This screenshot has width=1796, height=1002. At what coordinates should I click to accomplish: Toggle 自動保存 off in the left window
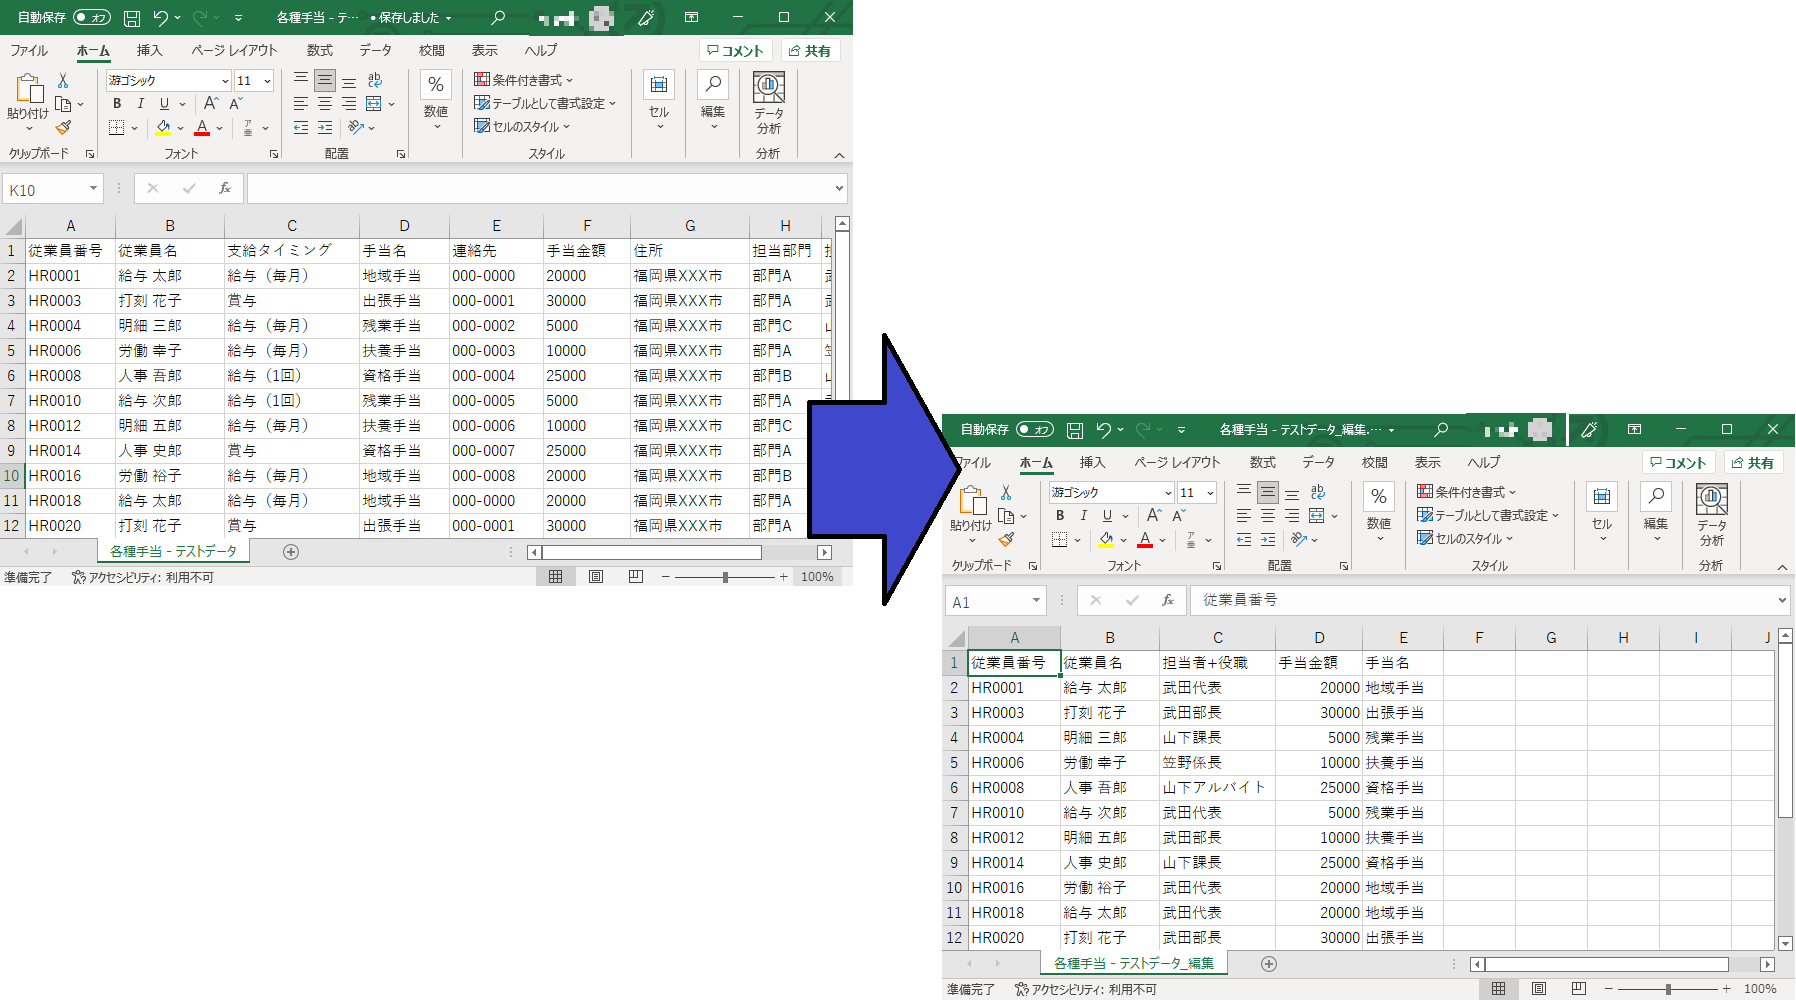pyautogui.click(x=92, y=18)
